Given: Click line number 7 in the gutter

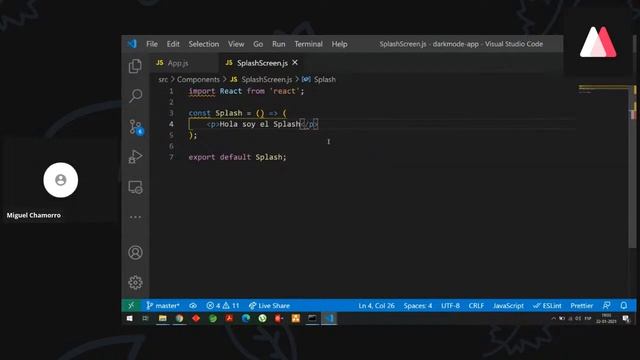Looking at the screenshot, I should point(171,157).
